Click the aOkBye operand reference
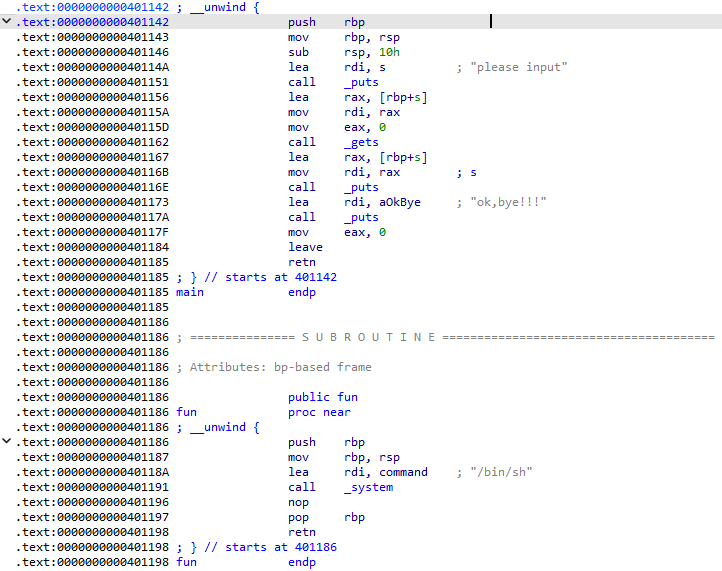This screenshot has width=722, height=571. [399, 202]
